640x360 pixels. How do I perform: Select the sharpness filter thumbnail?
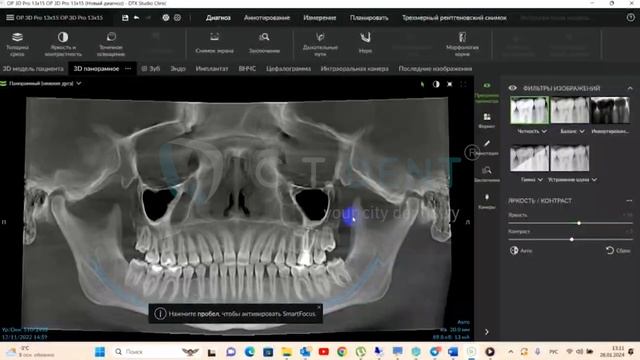529,110
